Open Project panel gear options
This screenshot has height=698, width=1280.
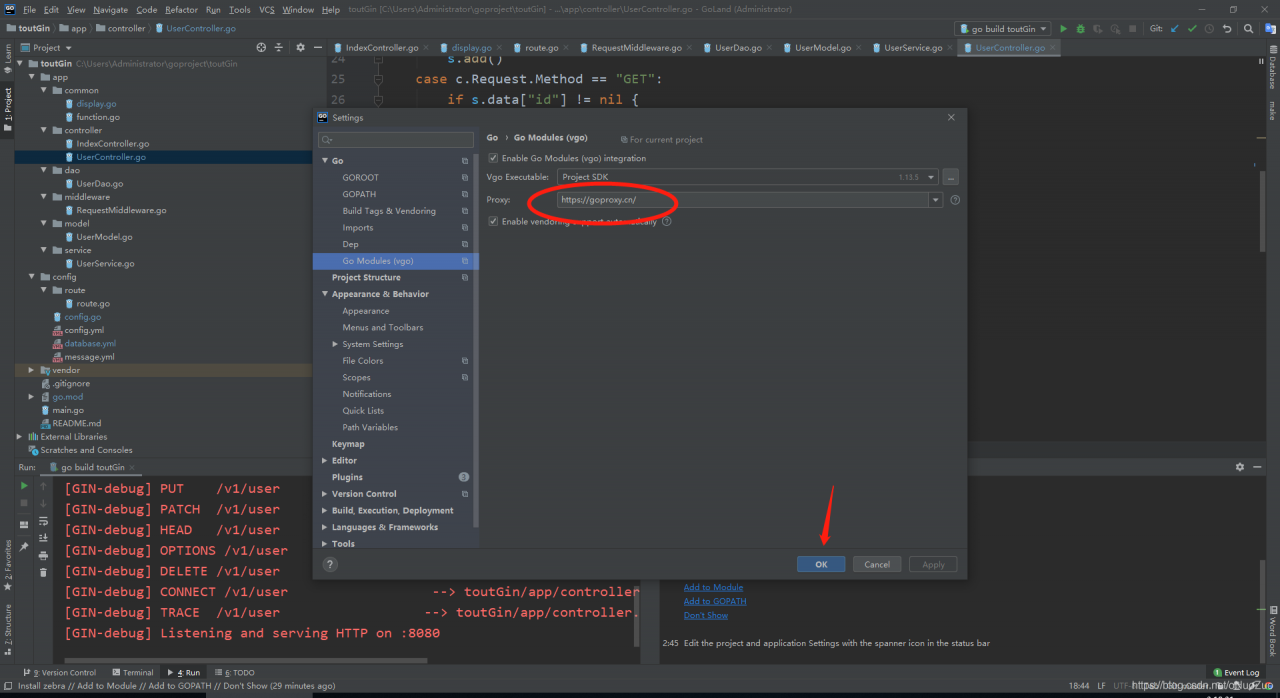pyautogui.click(x=300, y=47)
